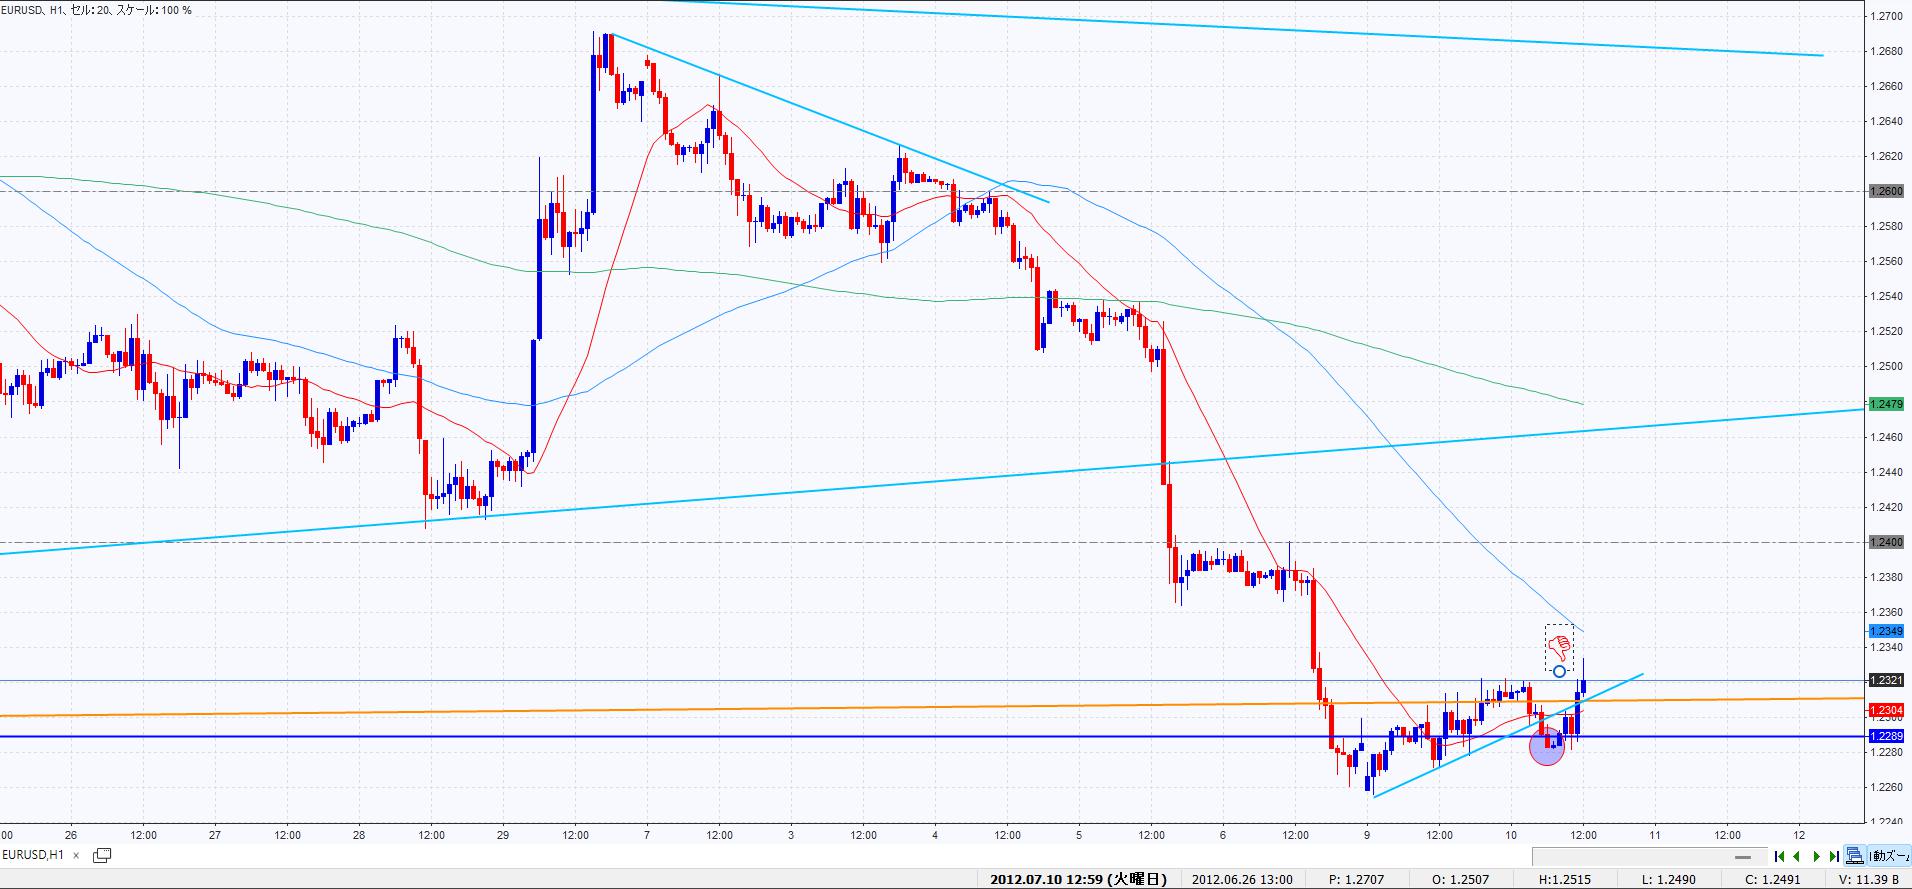Close the EURUSD,H1 chart tab
Viewport: 1912px width, 889px height.
point(76,855)
